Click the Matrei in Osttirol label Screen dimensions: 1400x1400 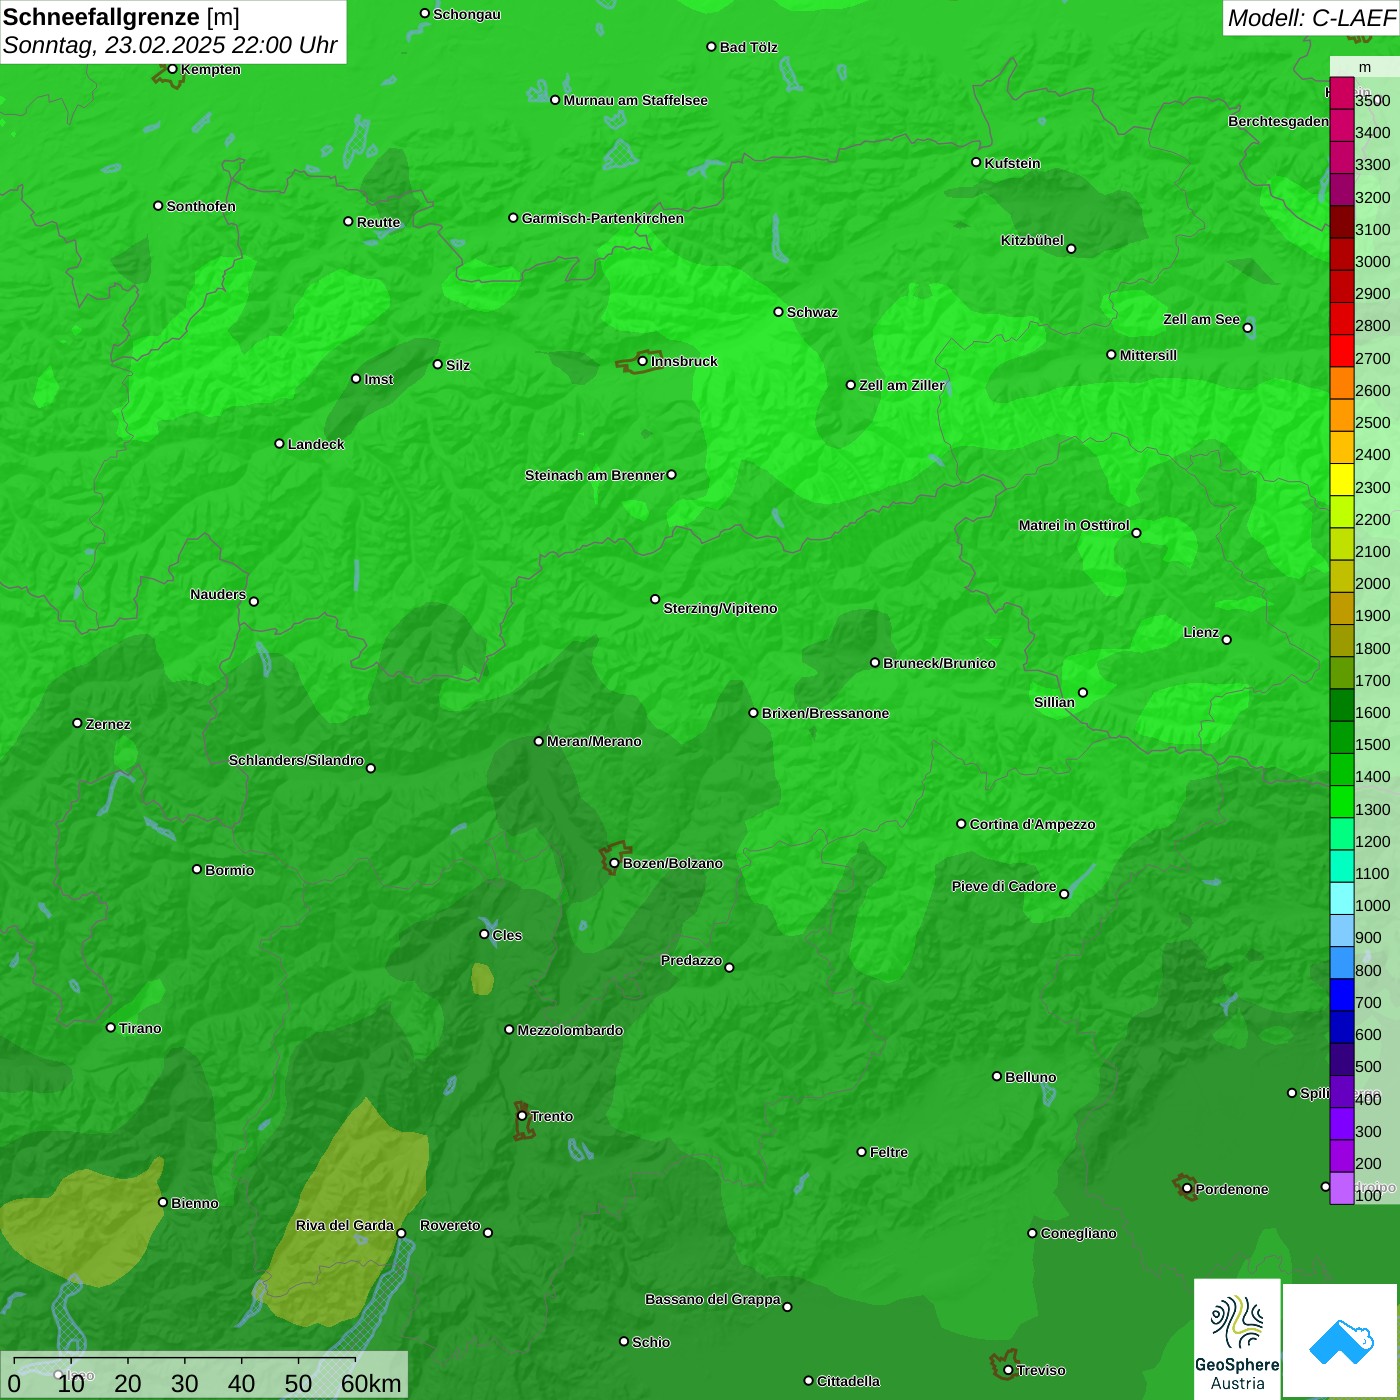point(1074,525)
